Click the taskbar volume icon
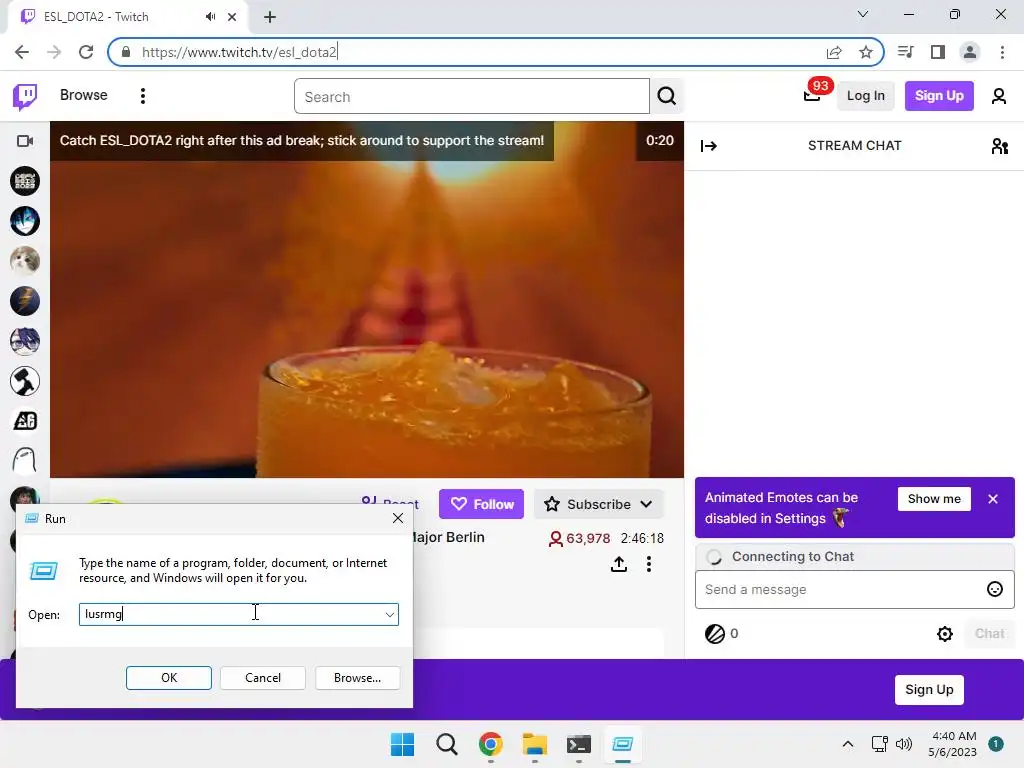This screenshot has height=768, width=1024. [904, 744]
